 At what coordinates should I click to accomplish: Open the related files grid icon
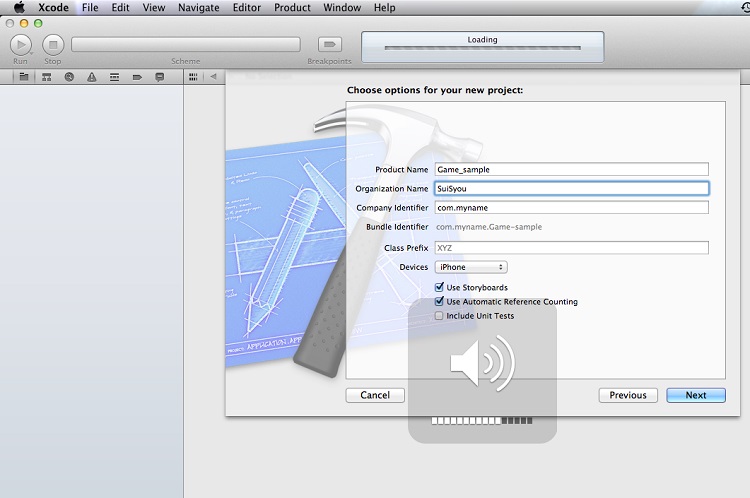point(193,77)
